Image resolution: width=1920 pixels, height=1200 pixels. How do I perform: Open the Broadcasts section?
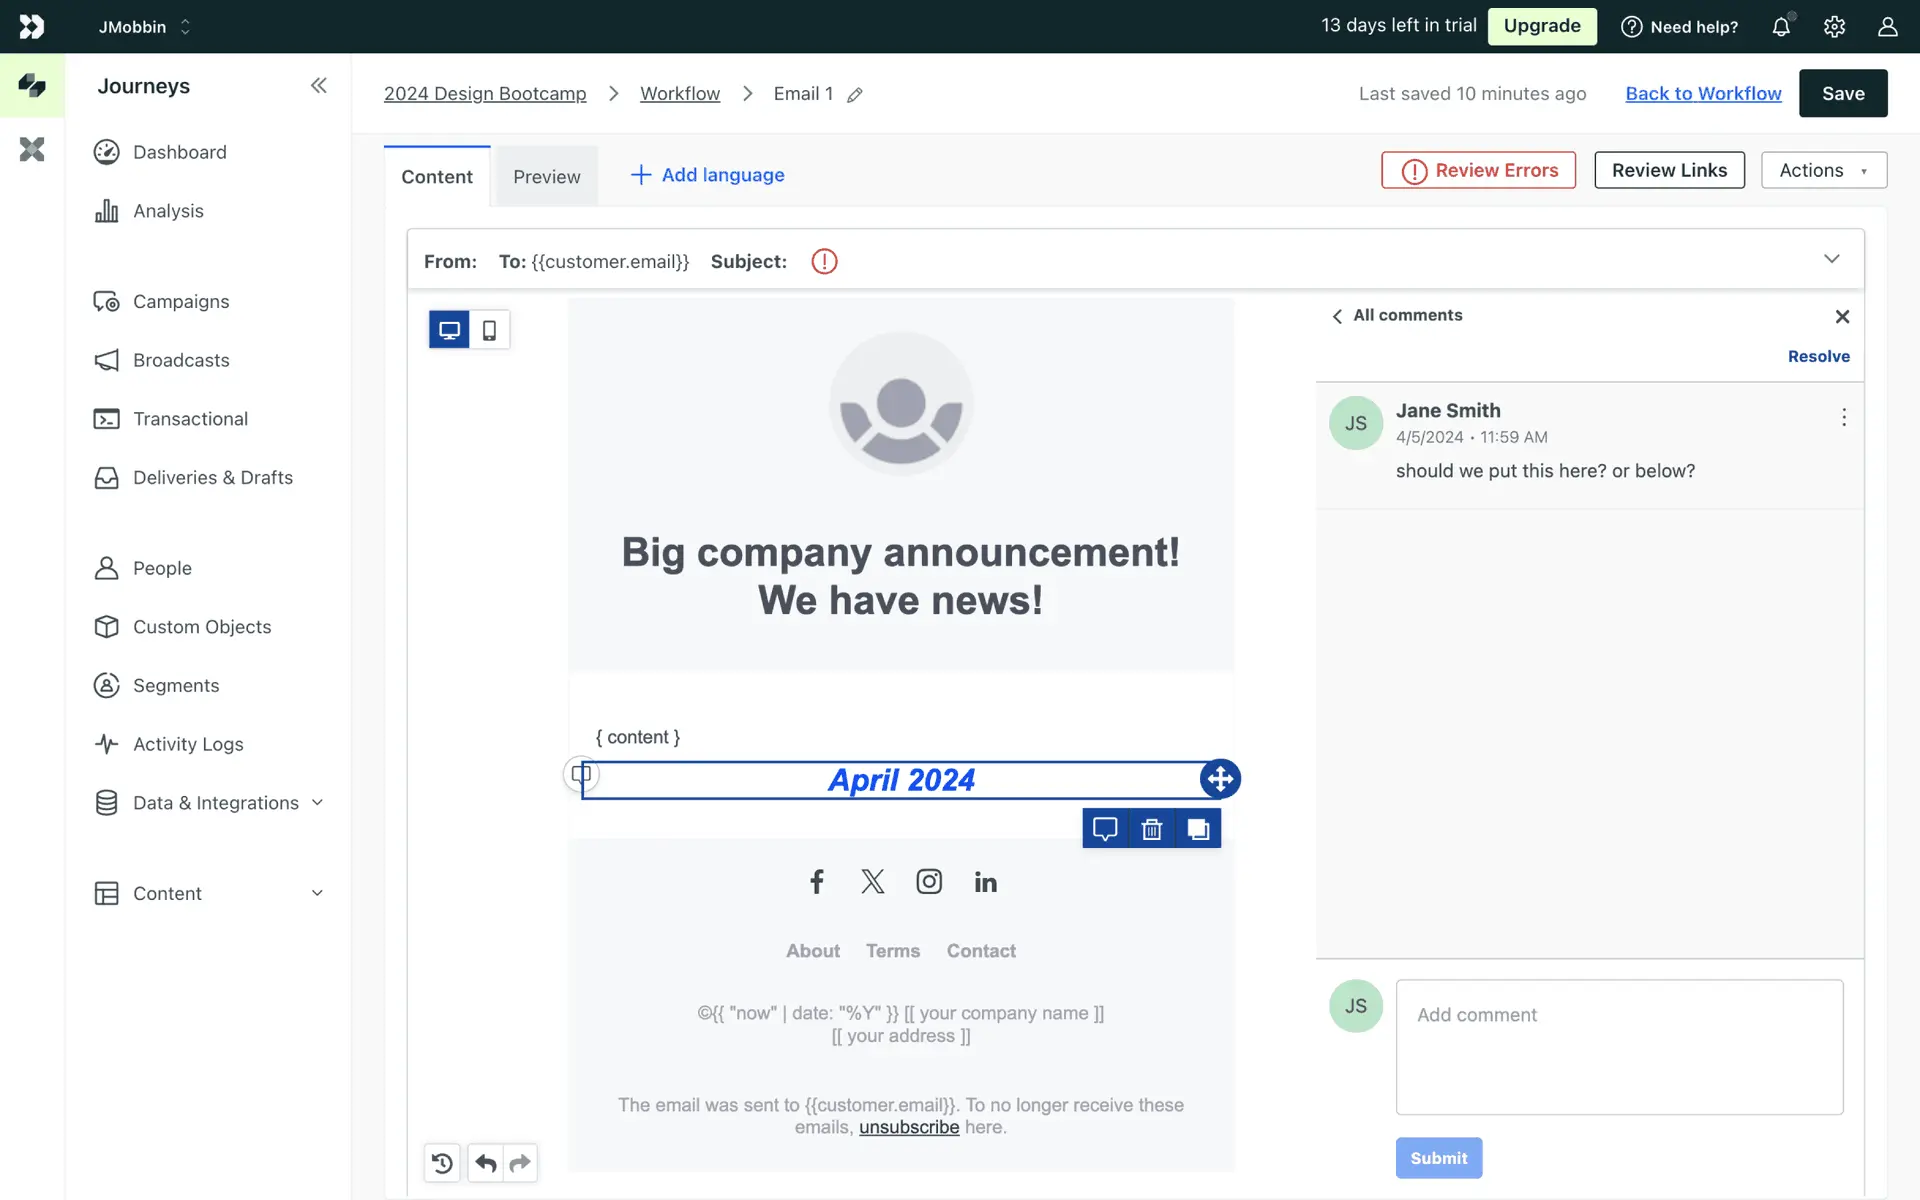click(x=180, y=360)
